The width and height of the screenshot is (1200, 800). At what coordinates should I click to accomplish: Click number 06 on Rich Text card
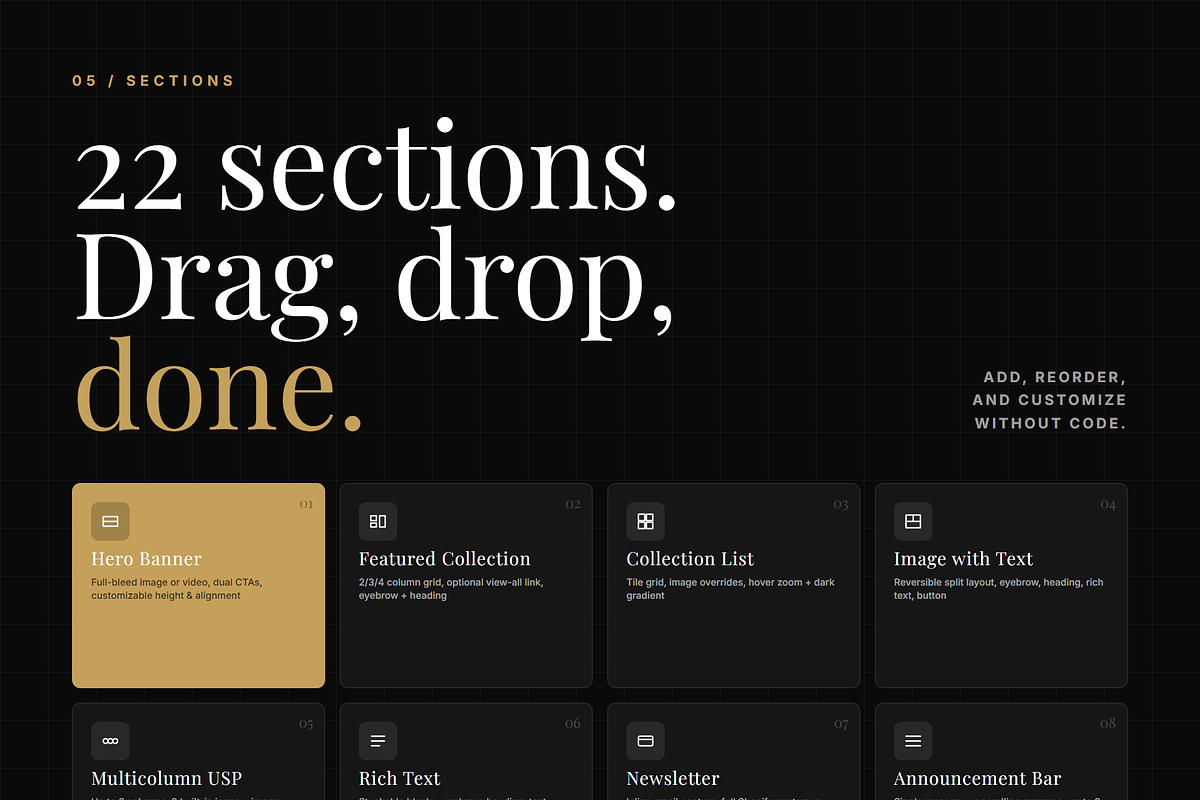pyautogui.click(x=573, y=724)
